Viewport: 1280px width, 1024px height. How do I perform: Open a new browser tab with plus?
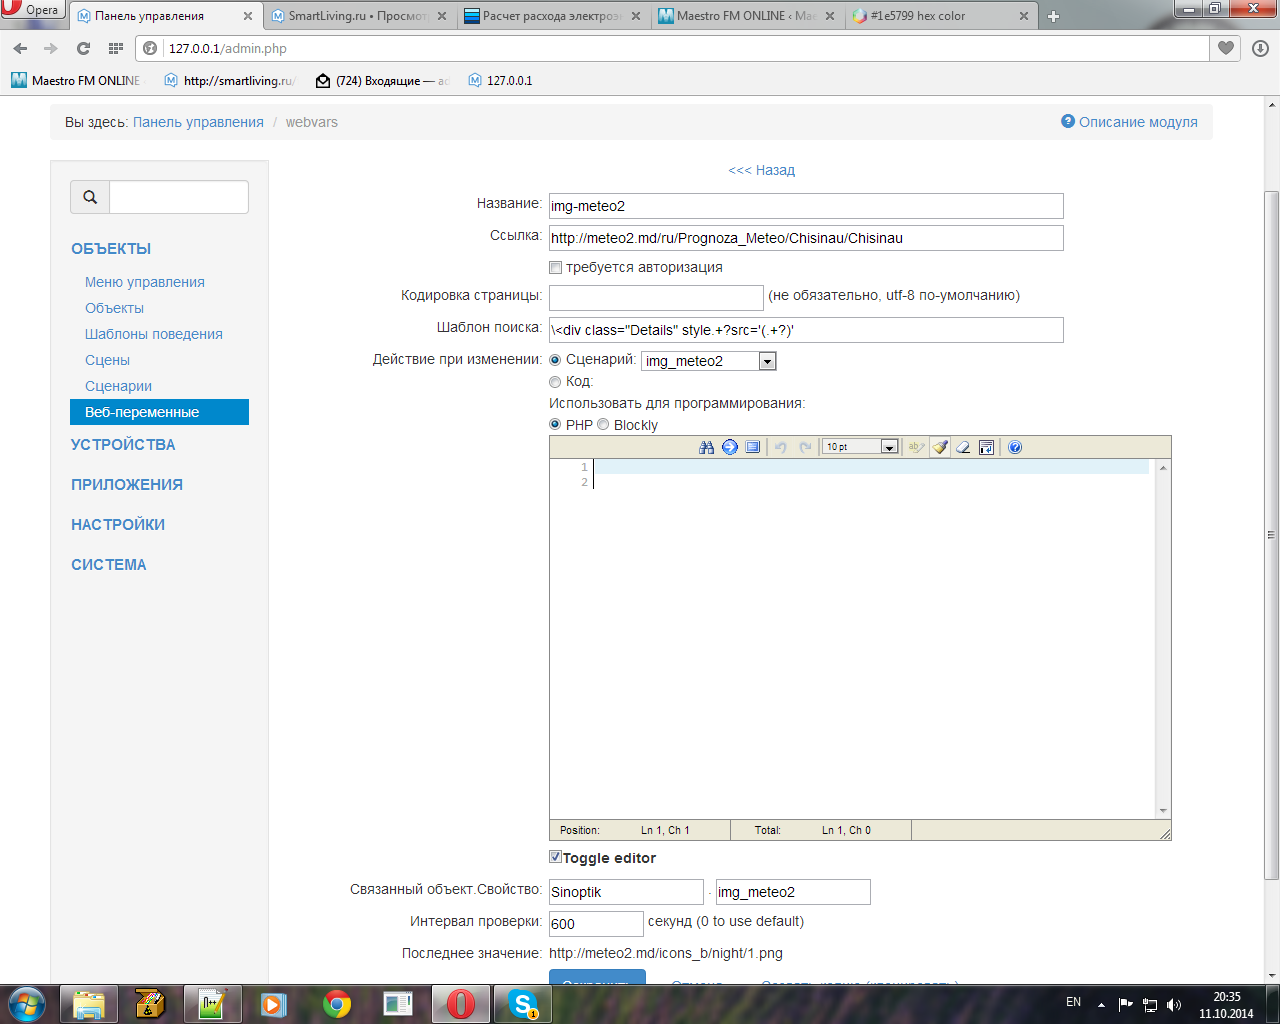point(1053,16)
